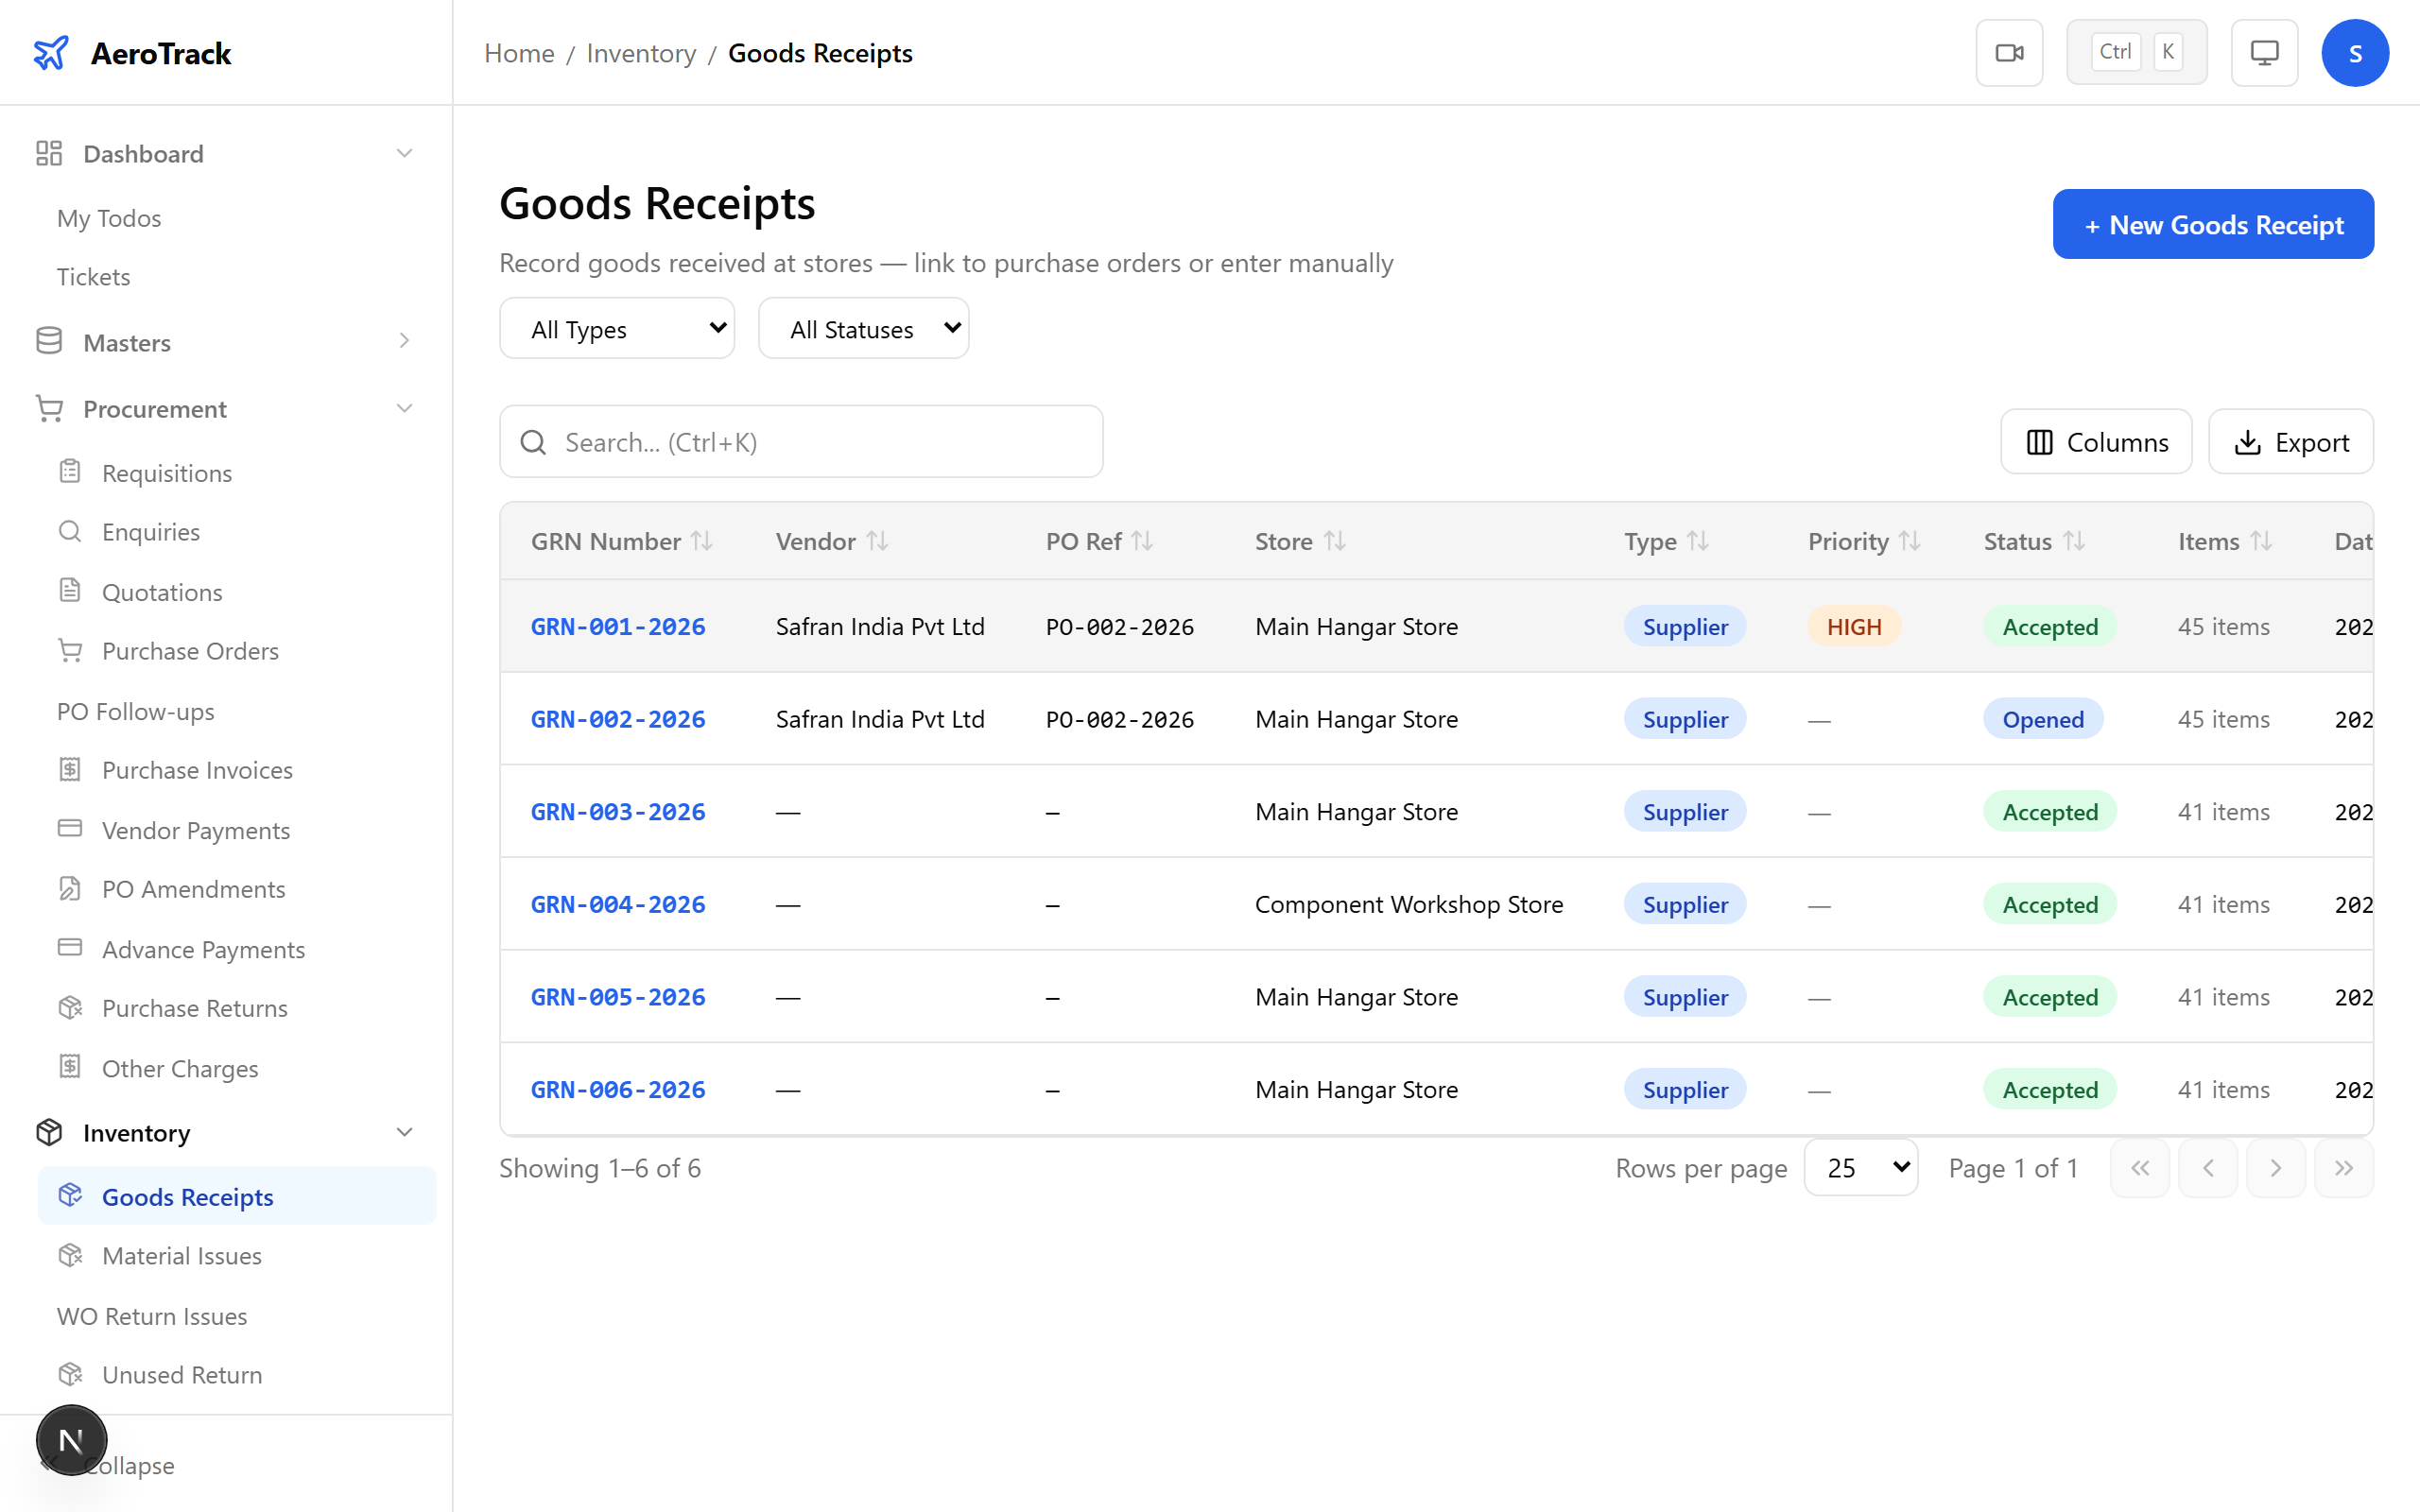Viewport: 2420px width, 1512px height.
Task: Open the All Types filter dropdown
Action: pyautogui.click(x=617, y=327)
